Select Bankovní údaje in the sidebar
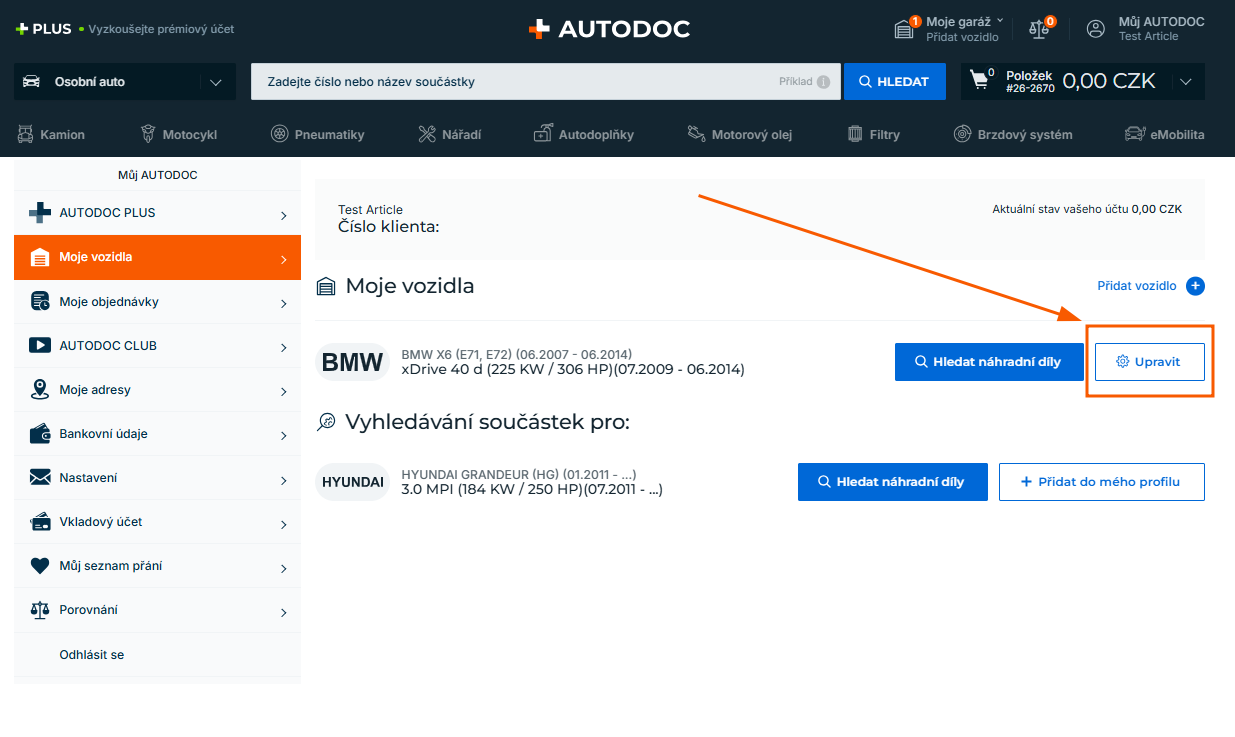This screenshot has height=737, width=1235. [157, 433]
